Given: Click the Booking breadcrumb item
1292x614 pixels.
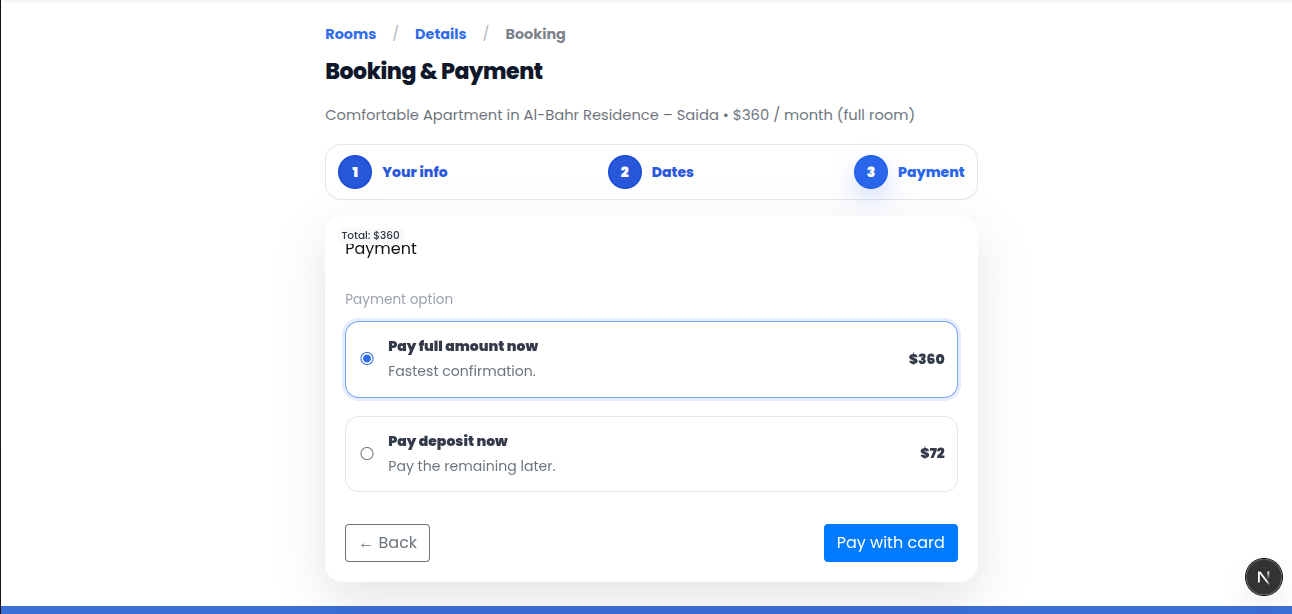Looking at the screenshot, I should (535, 34).
